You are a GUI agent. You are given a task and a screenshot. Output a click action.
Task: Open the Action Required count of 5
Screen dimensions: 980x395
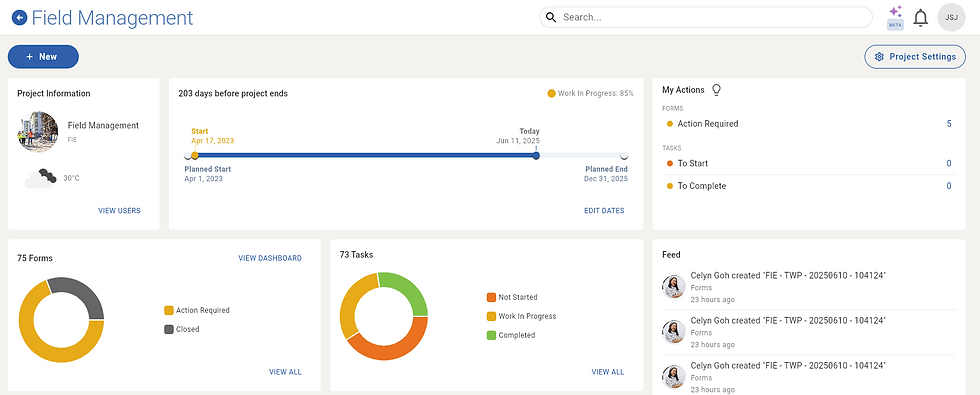coord(949,124)
